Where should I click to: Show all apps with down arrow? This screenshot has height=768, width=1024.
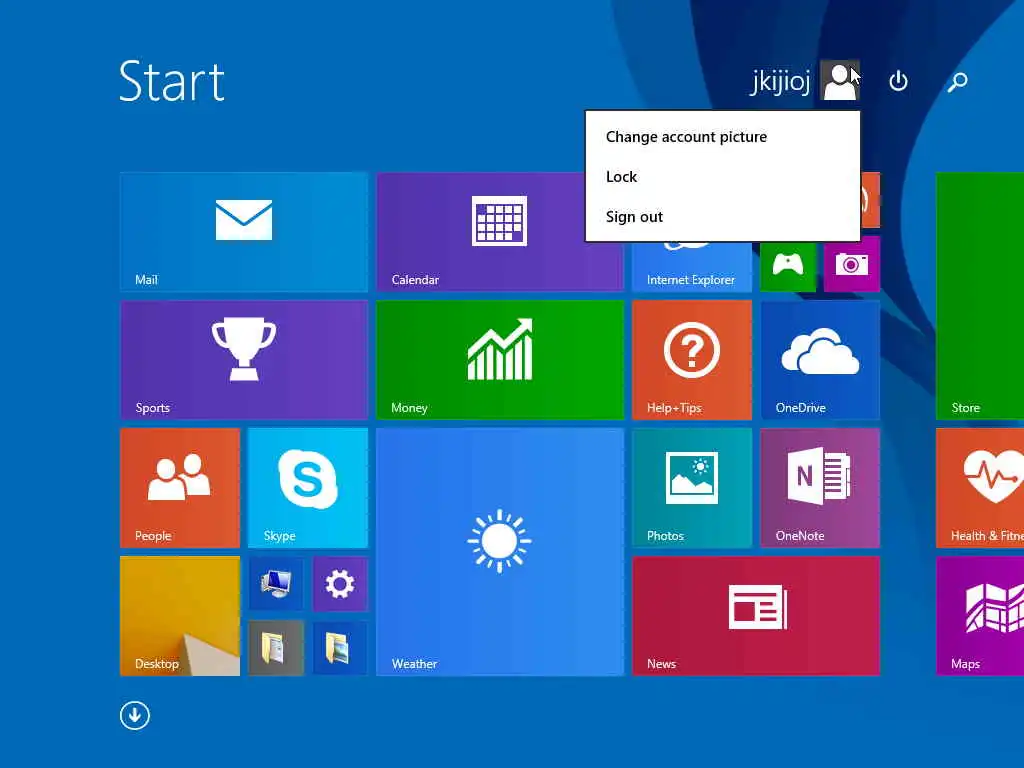click(135, 715)
